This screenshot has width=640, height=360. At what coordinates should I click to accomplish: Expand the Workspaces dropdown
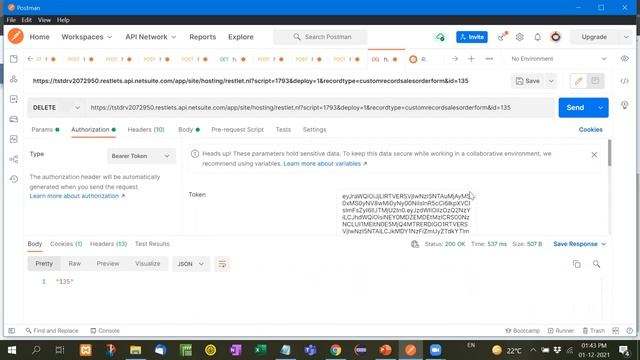(87, 37)
